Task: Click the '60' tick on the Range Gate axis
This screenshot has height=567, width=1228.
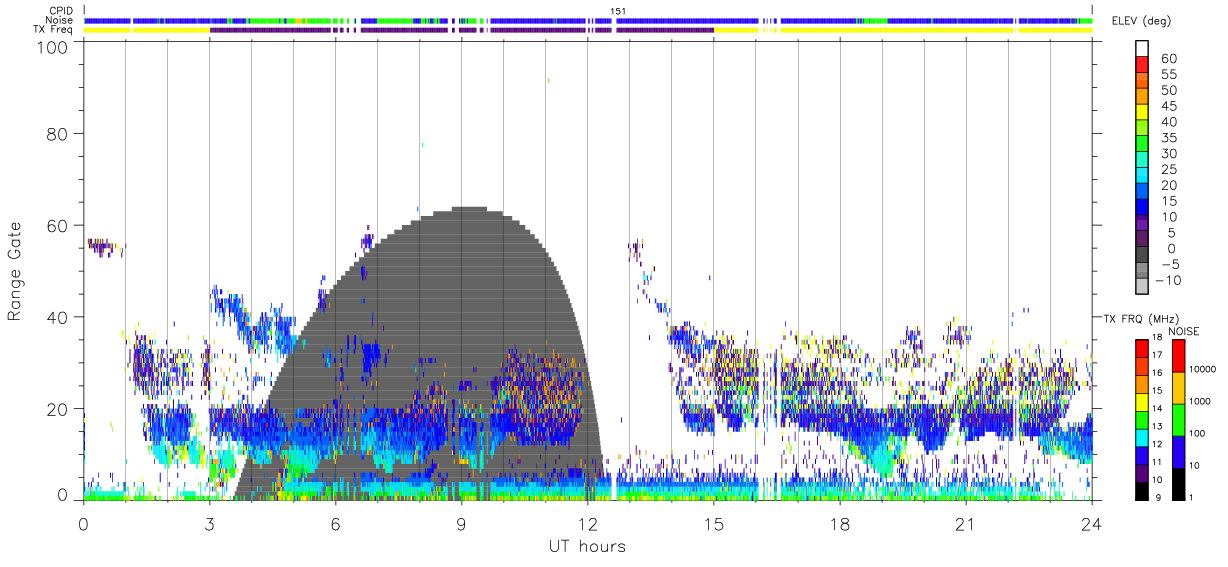Action: pos(58,225)
